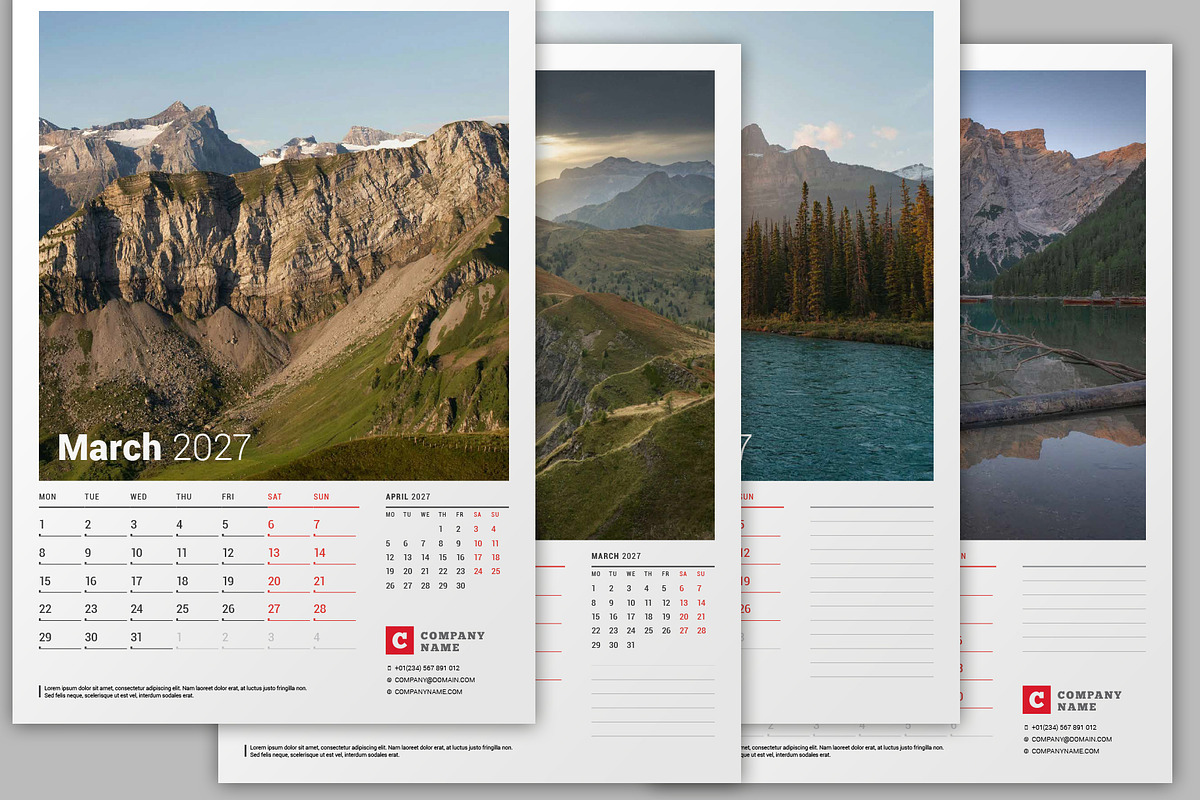Click the 'MON' column header on the front page
Screen dimensions: 1200x800
click(48, 497)
